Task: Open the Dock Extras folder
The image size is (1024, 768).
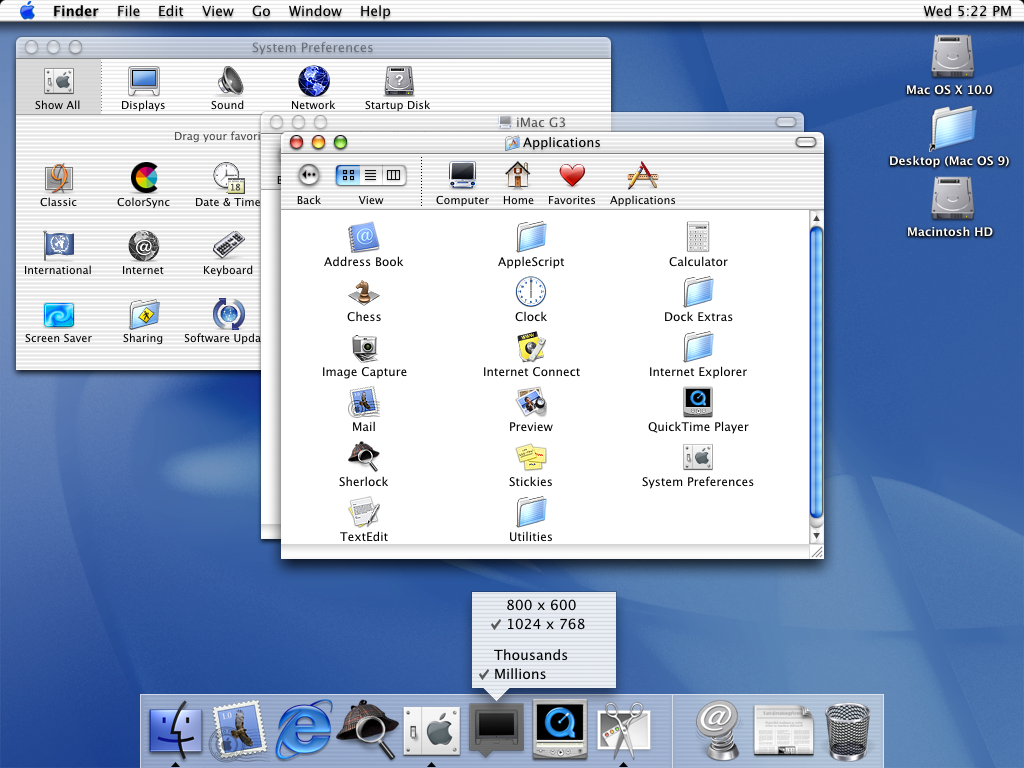Action: [x=698, y=292]
